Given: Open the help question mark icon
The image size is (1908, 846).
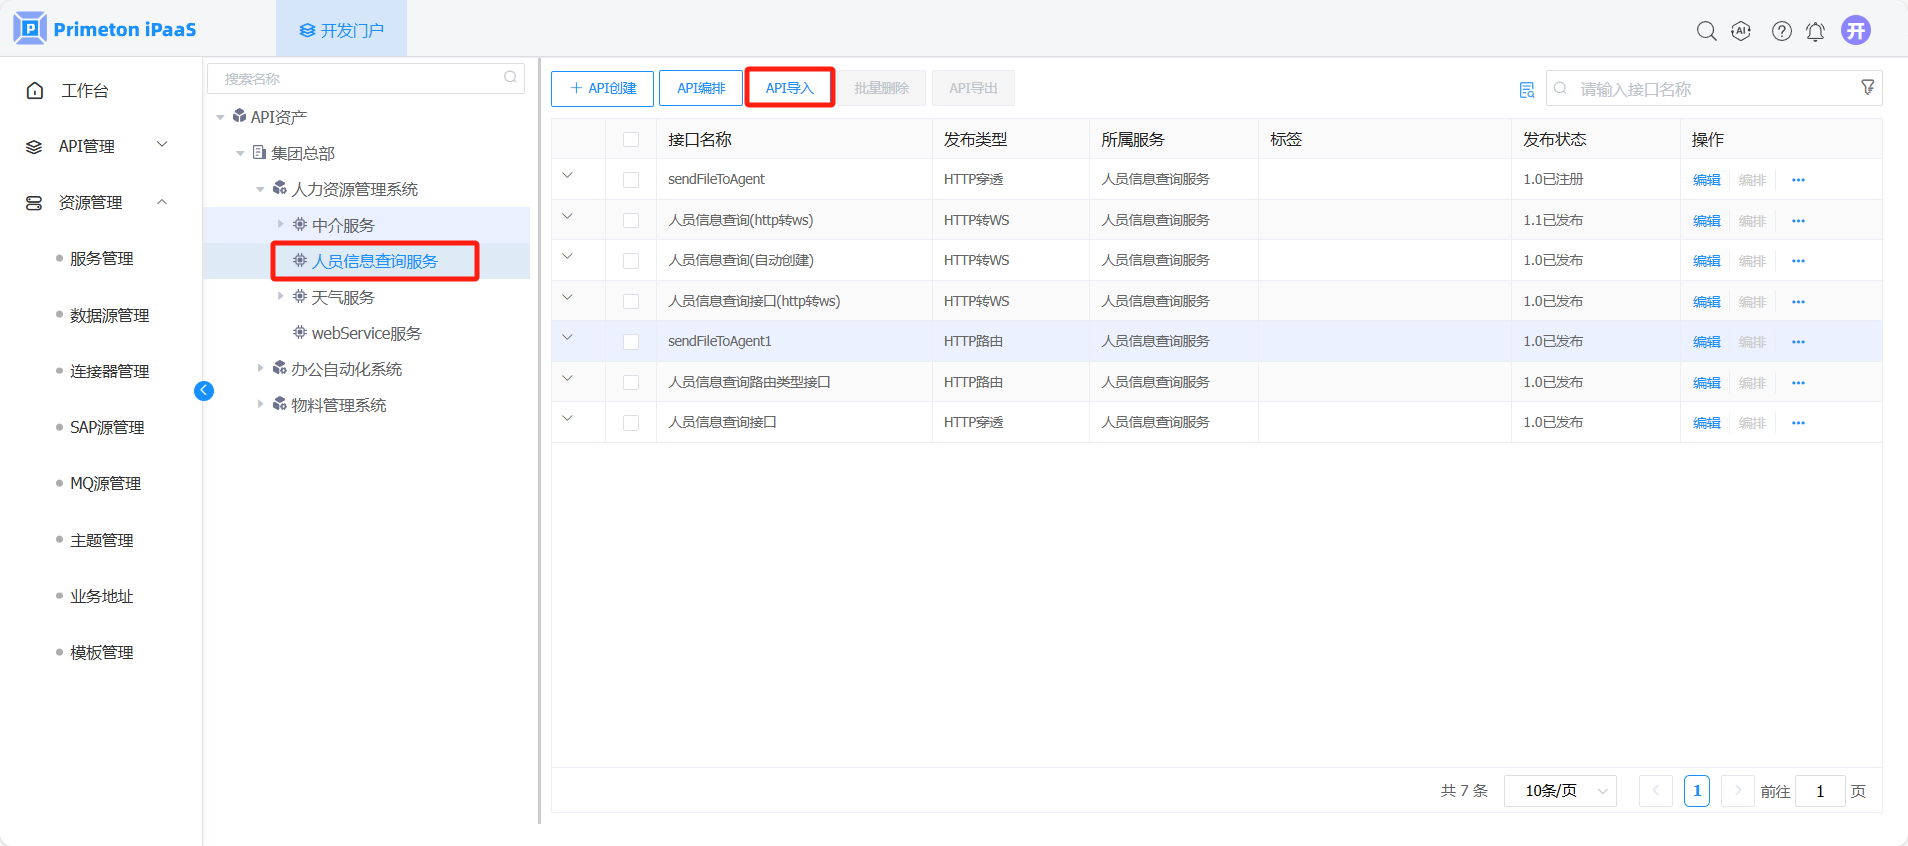Looking at the screenshot, I should pos(1781,31).
